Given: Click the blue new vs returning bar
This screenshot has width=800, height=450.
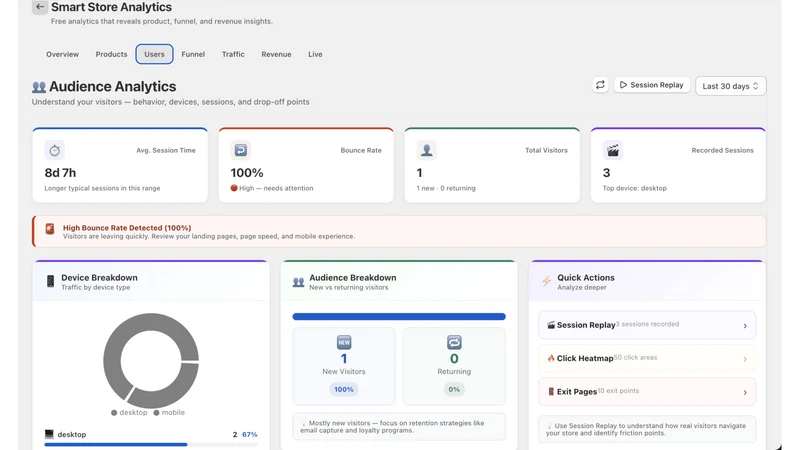Looking at the screenshot, I should [399, 316].
